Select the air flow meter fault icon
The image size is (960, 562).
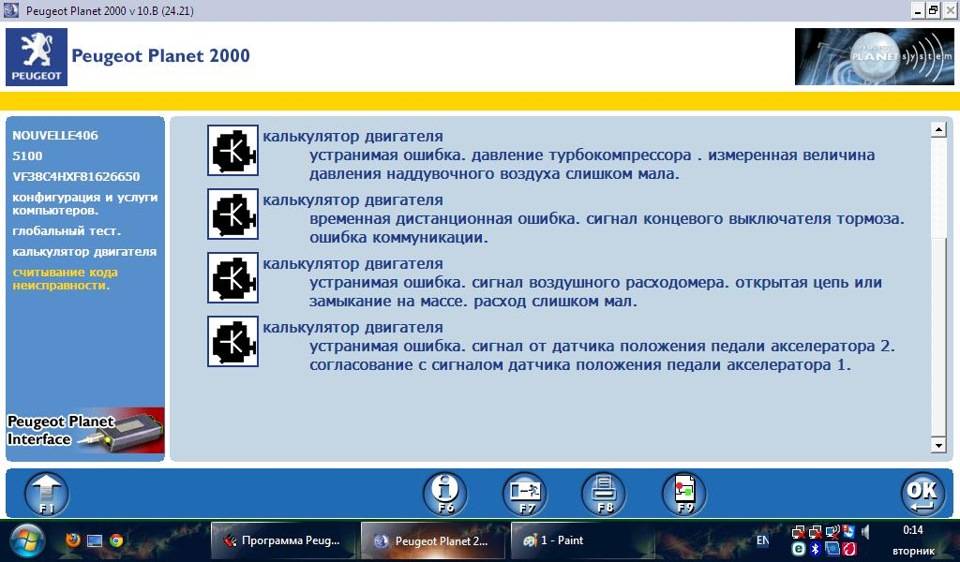233,277
